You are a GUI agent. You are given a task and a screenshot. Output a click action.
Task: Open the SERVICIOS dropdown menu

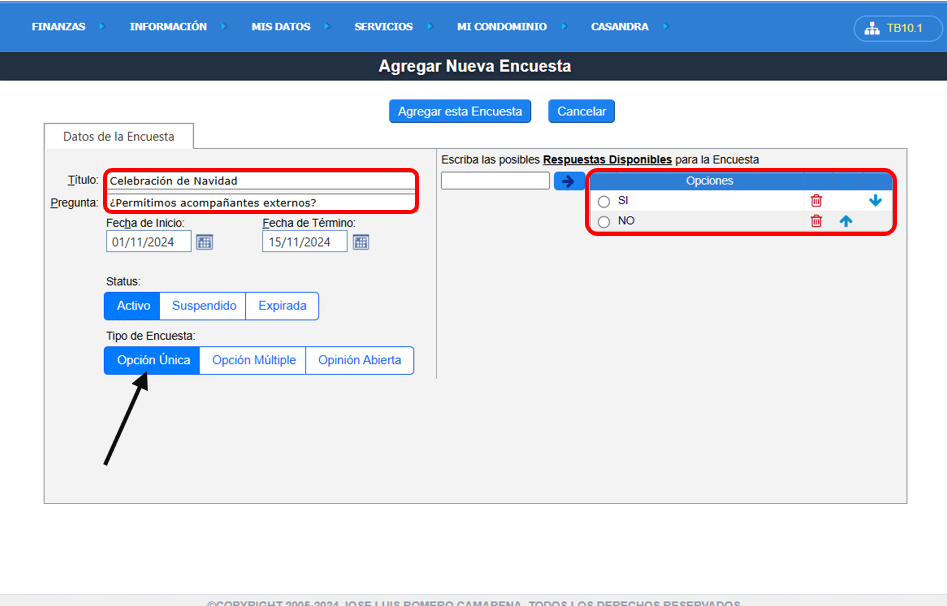[x=384, y=27]
